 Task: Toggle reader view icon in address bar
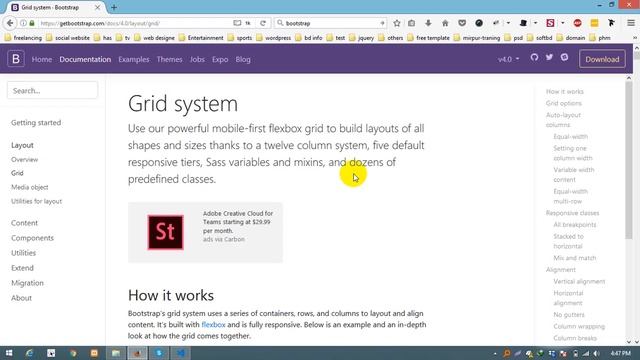pyautogui.click(x=237, y=23)
